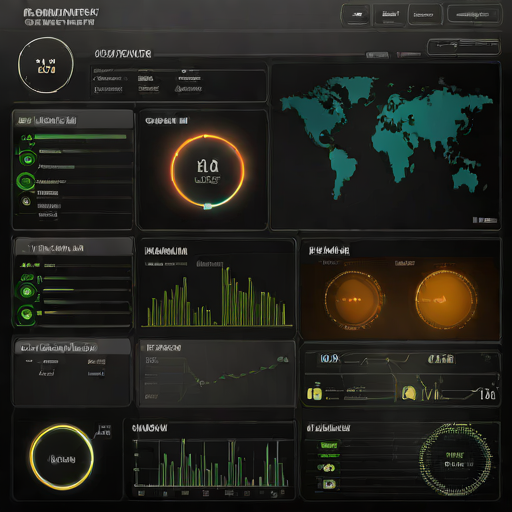
Task: Click the round yellow icon in the readout panel
Action: tap(409, 393)
